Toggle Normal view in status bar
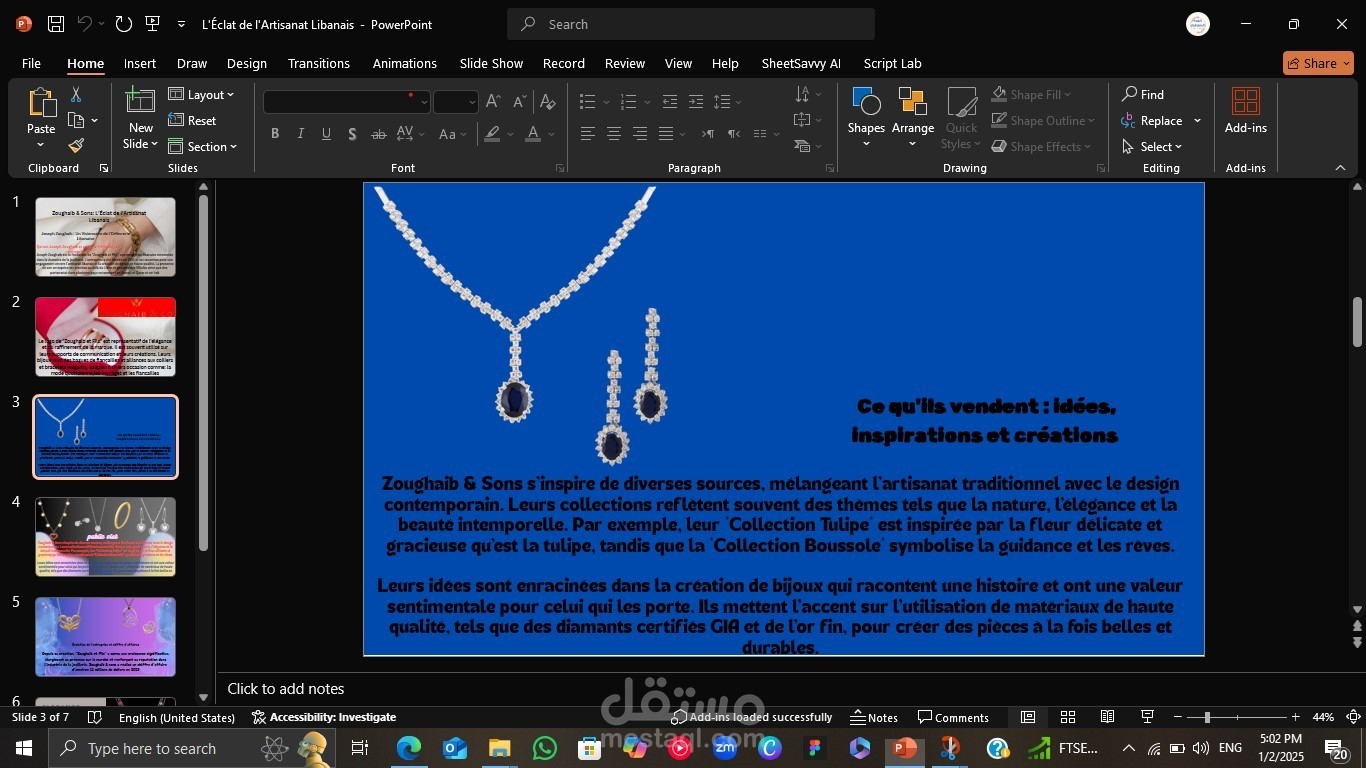Screen dimensions: 1366x768 coord(1028,717)
